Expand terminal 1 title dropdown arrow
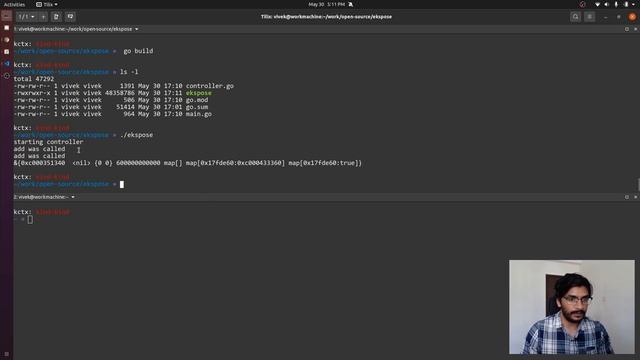This screenshot has width=640, height=360. (x=136, y=29)
